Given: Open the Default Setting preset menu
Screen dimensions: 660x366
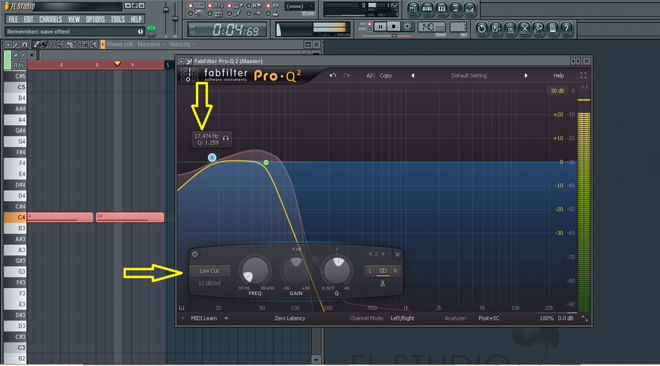Looking at the screenshot, I should click(469, 76).
